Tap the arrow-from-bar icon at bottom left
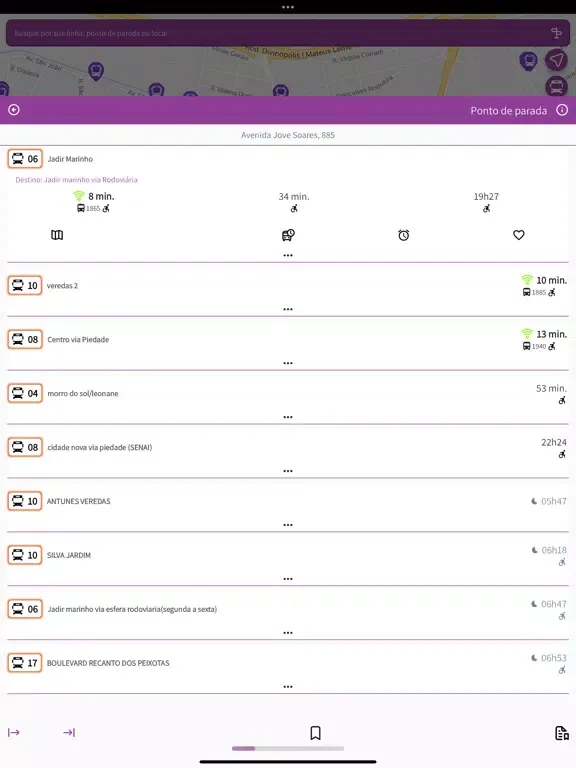576x768 pixels. click(x=14, y=732)
